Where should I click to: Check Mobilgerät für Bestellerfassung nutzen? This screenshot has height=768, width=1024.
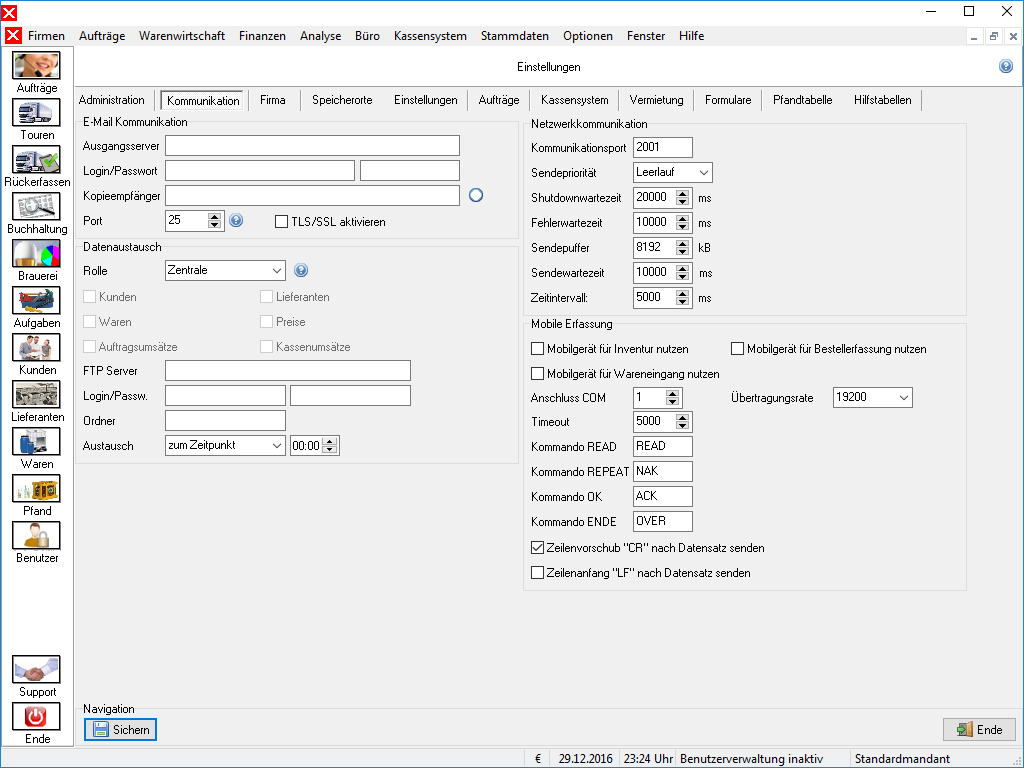(x=737, y=349)
